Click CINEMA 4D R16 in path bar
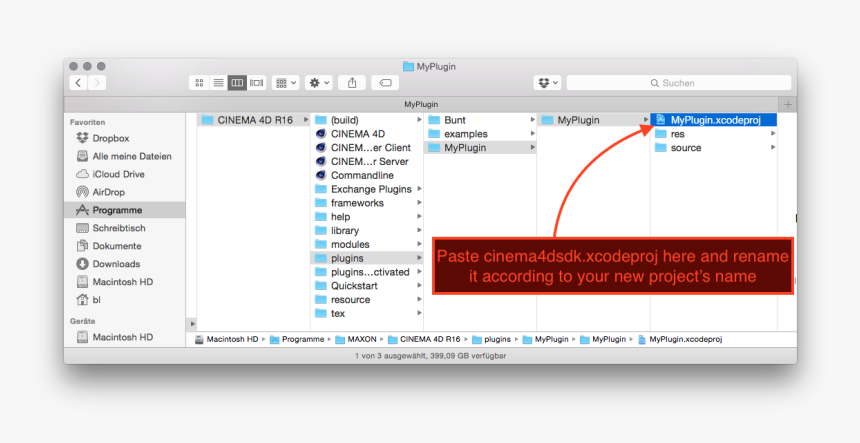The image size is (860, 443). [424, 339]
